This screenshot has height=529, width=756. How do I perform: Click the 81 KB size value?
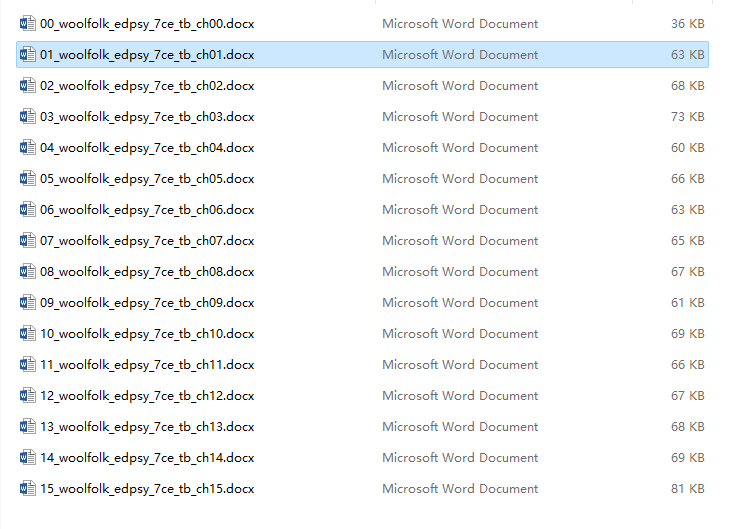[x=688, y=488]
